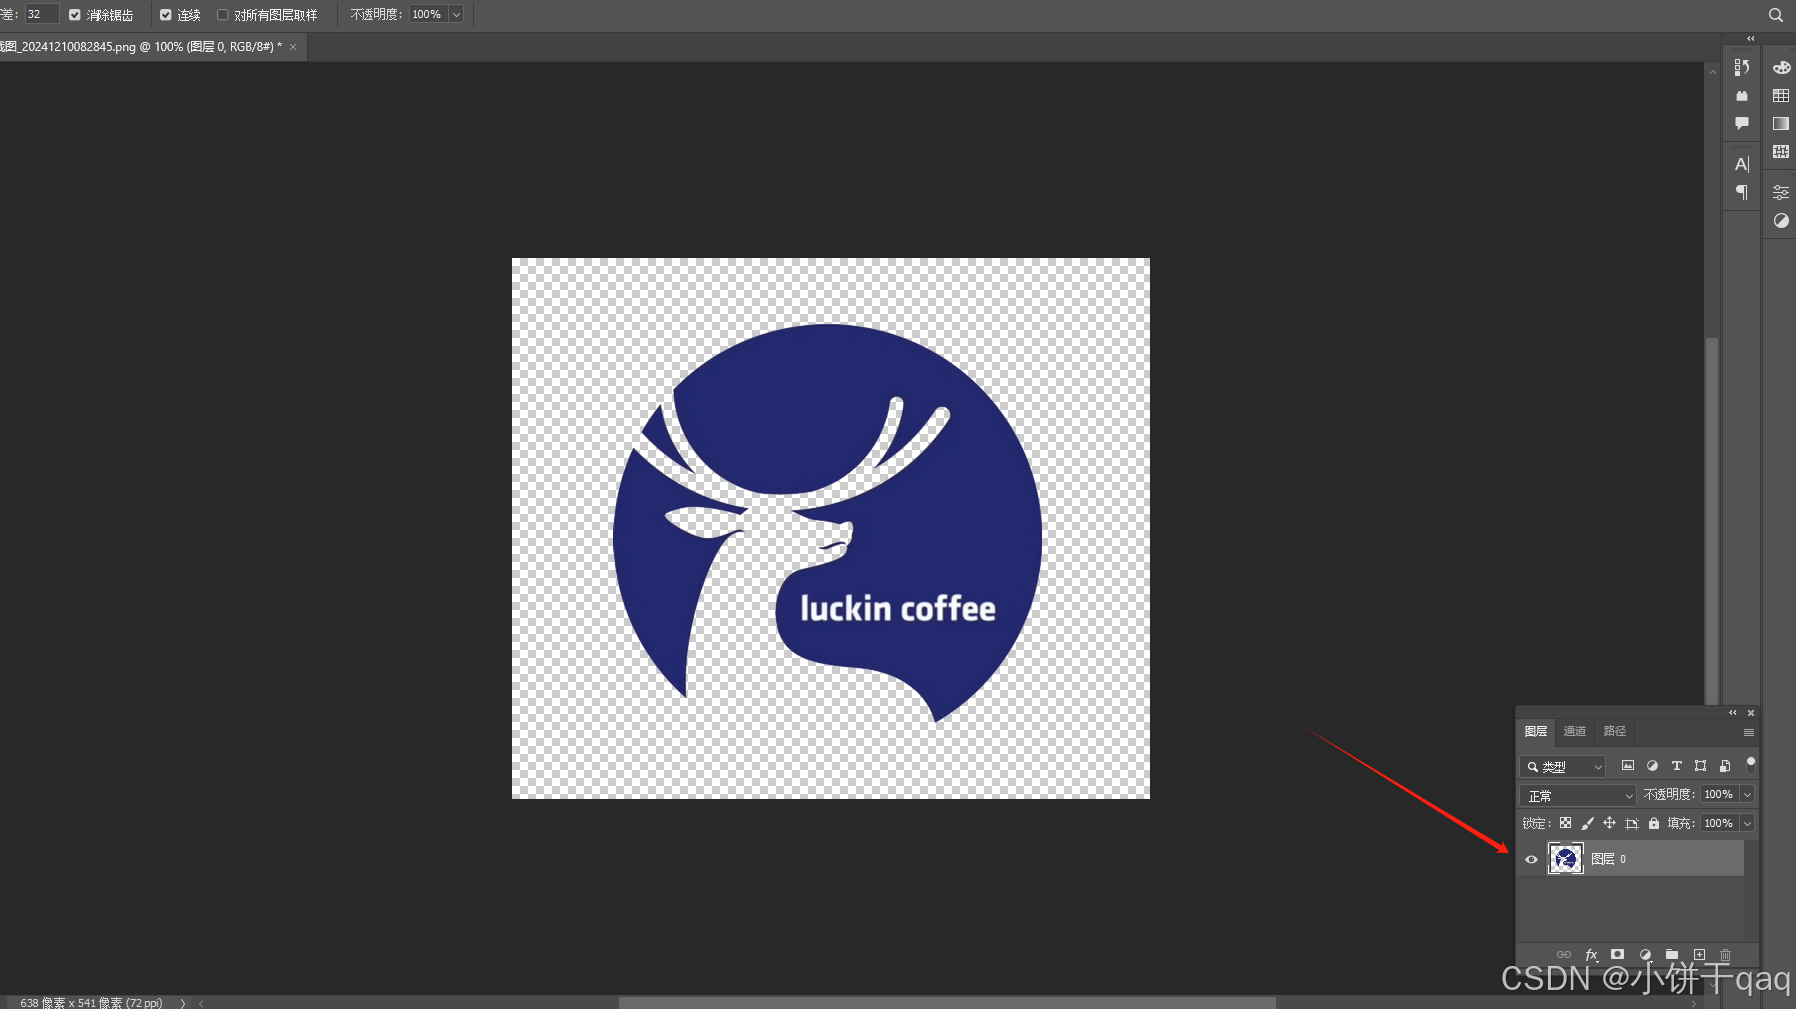Collapse the Layers panel to icons
Screen dimensions: 1796x1009
pyautogui.click(x=1733, y=713)
